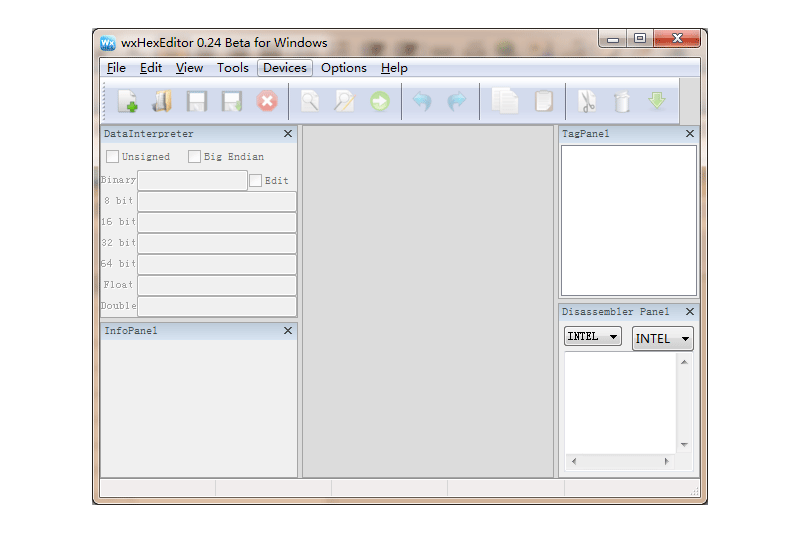800x533 pixels.
Task: Click the 16 bit value field
Action: [x=217, y=222]
